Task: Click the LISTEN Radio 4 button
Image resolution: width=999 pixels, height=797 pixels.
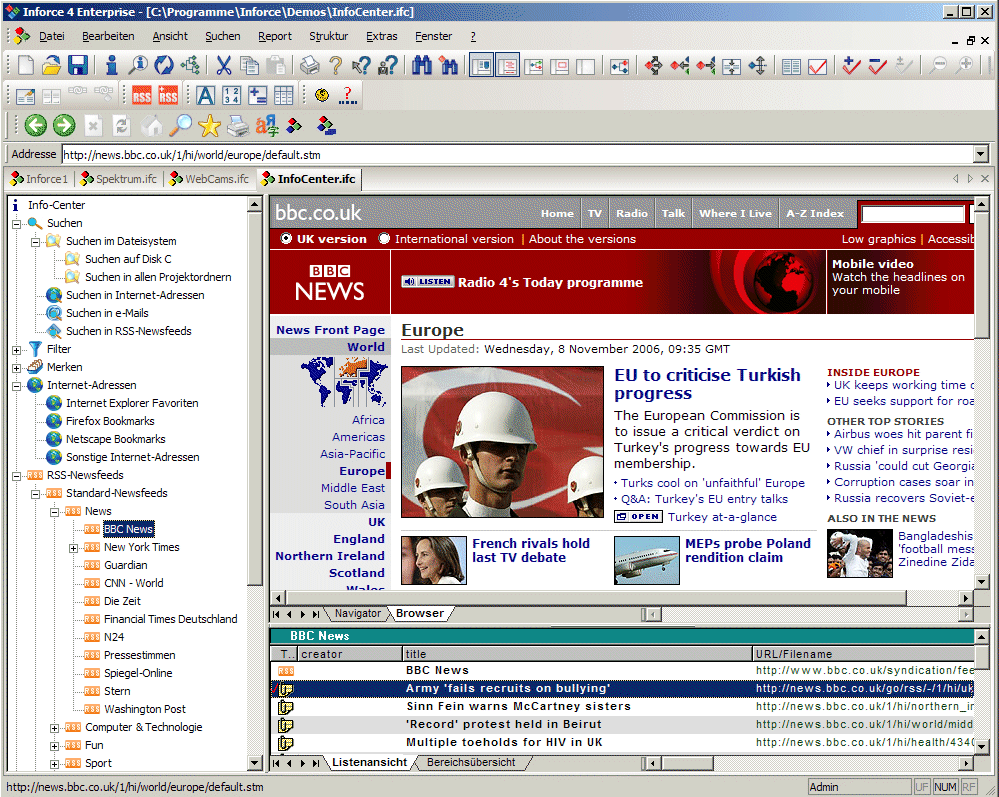Action: point(428,282)
